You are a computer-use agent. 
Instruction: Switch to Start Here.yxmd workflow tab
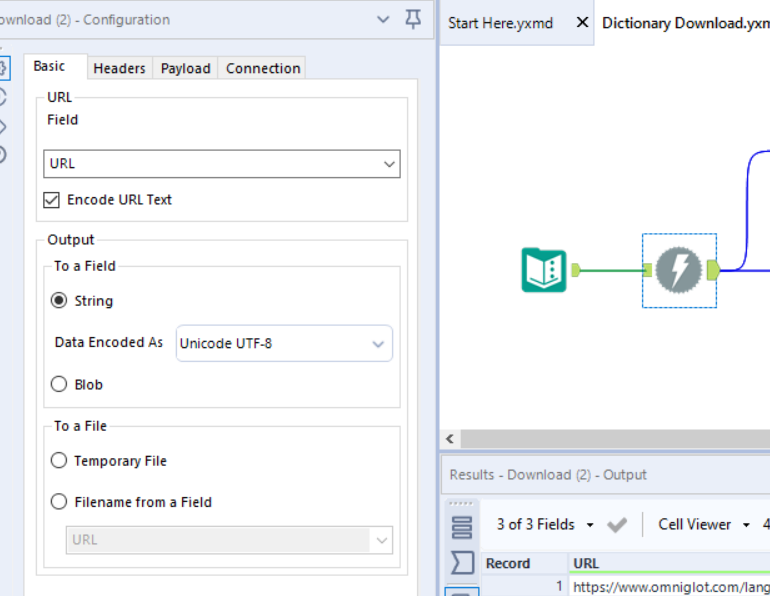[x=500, y=22]
